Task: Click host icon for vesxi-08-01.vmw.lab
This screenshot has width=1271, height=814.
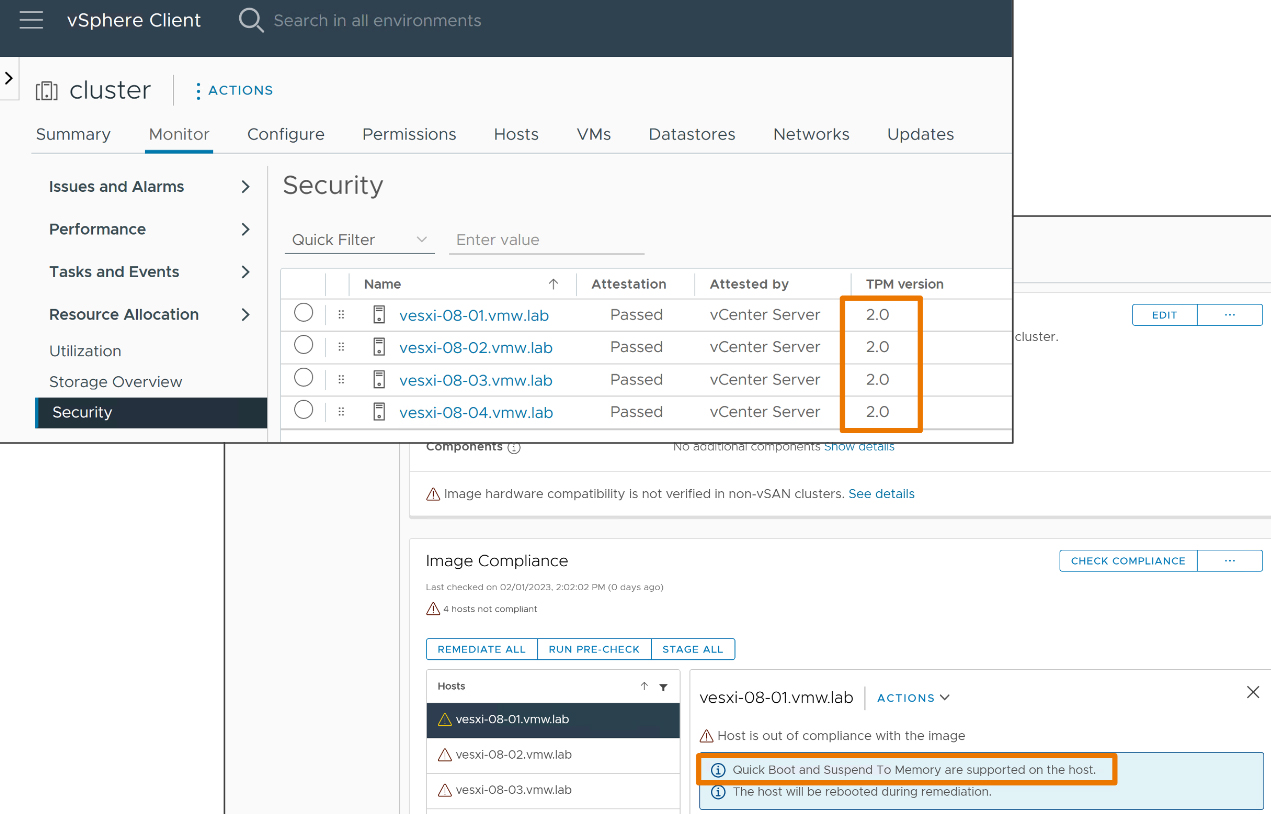Action: click(379, 315)
